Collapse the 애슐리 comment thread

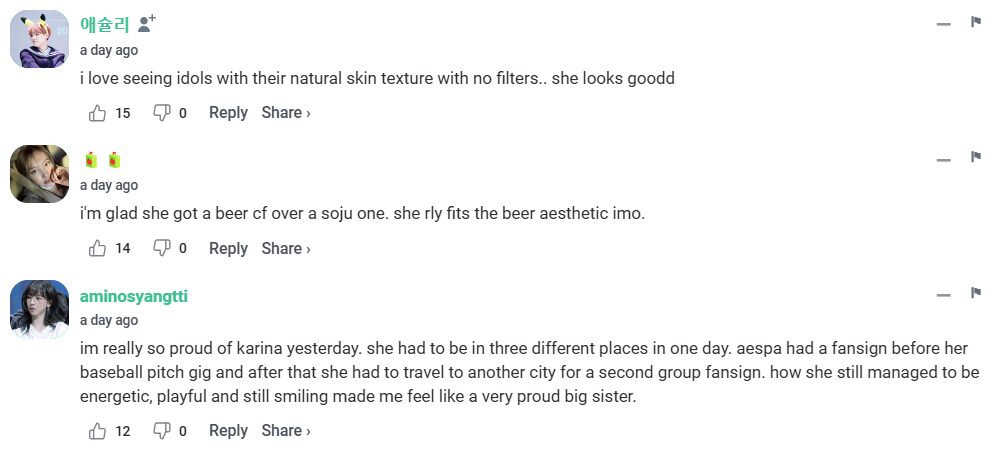943,24
